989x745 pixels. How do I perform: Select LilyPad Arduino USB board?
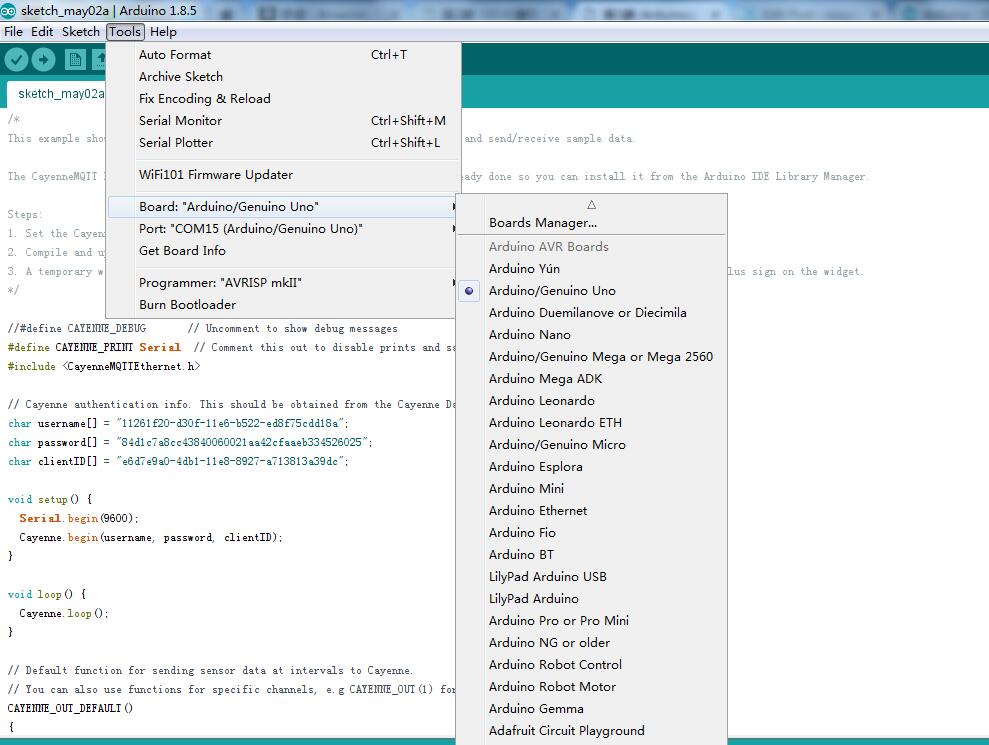[592, 577]
